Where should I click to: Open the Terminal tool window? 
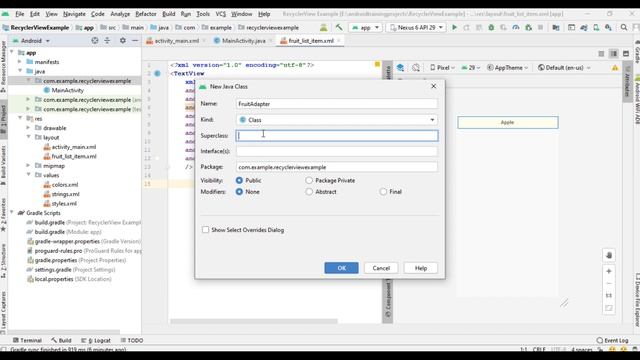(x=27, y=340)
